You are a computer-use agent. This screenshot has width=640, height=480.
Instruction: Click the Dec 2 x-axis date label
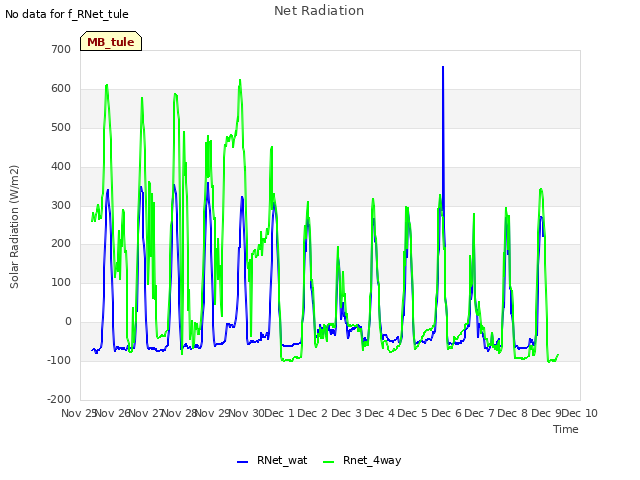[x=313, y=413]
